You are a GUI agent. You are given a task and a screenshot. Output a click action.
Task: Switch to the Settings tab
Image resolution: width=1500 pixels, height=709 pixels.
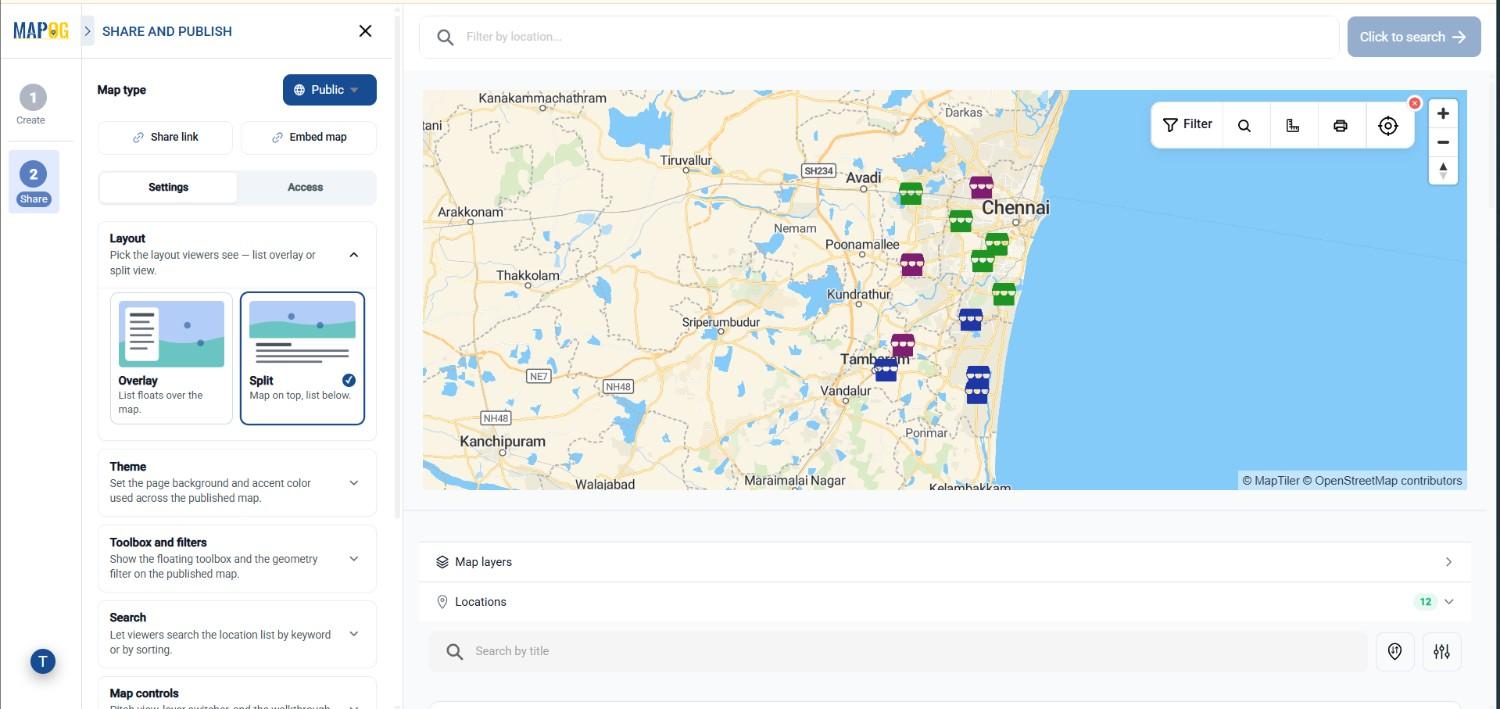[168, 187]
